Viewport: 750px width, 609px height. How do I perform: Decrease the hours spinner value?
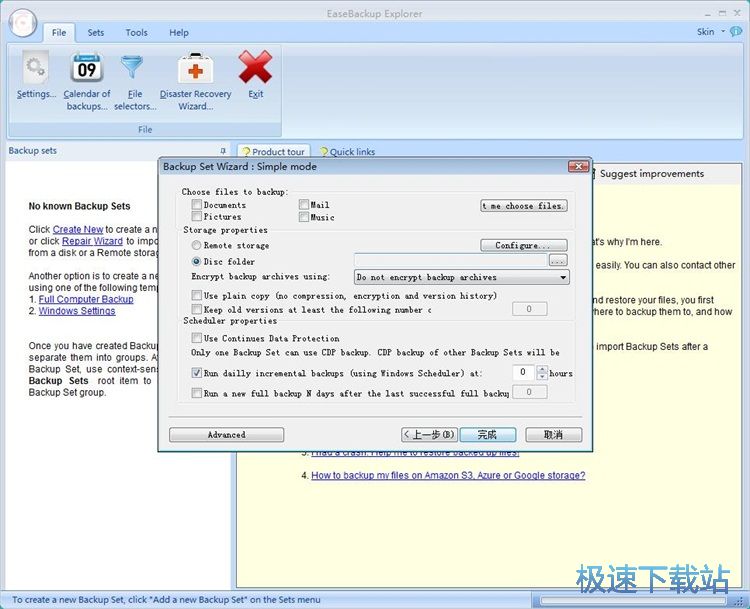(542, 376)
